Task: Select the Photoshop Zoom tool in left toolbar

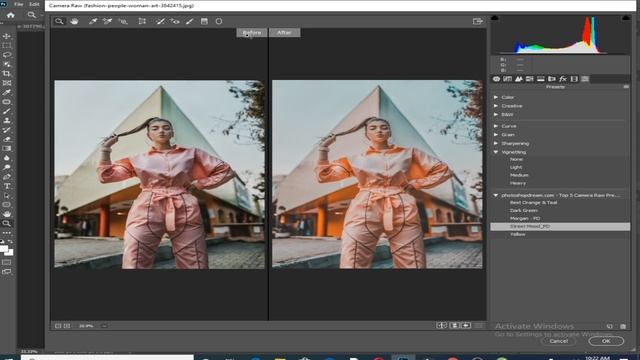Action: [x=7, y=223]
